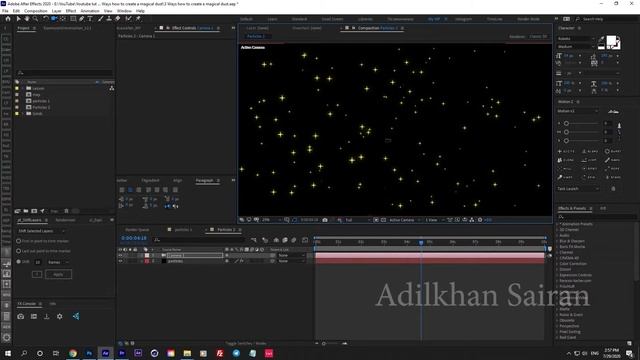The image size is (640, 360).
Task: Open the font family dropdown in Character panel
Action: [x=576, y=39]
